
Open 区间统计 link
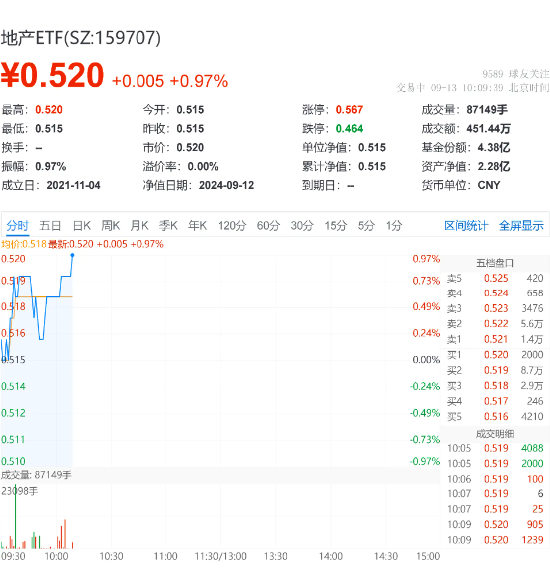466,225
